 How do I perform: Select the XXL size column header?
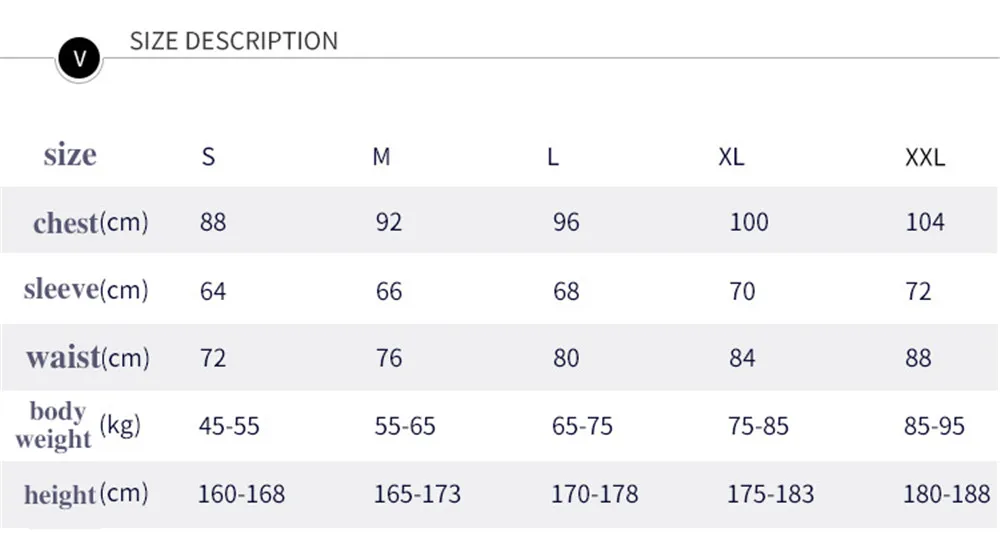[x=924, y=157]
